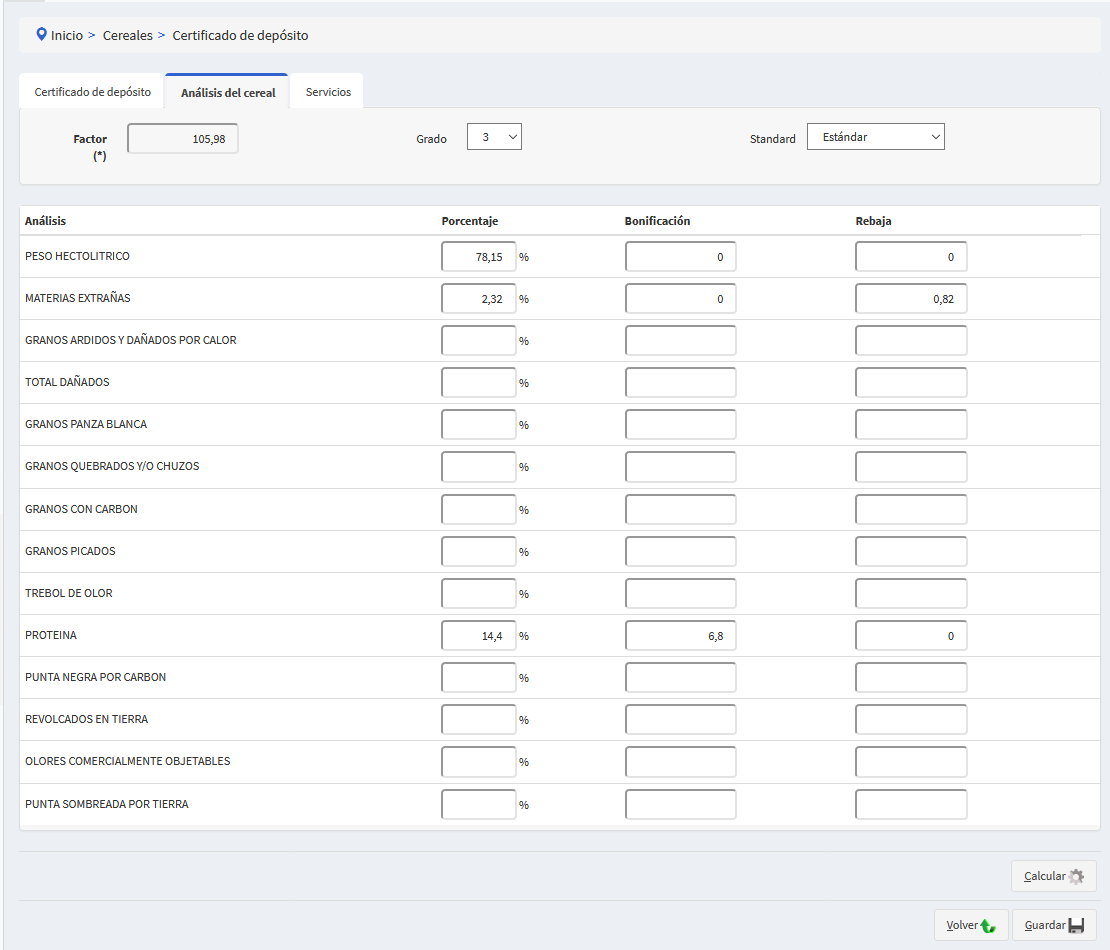
Task: Select the Proteina Bonificación field
Action: 680,636
